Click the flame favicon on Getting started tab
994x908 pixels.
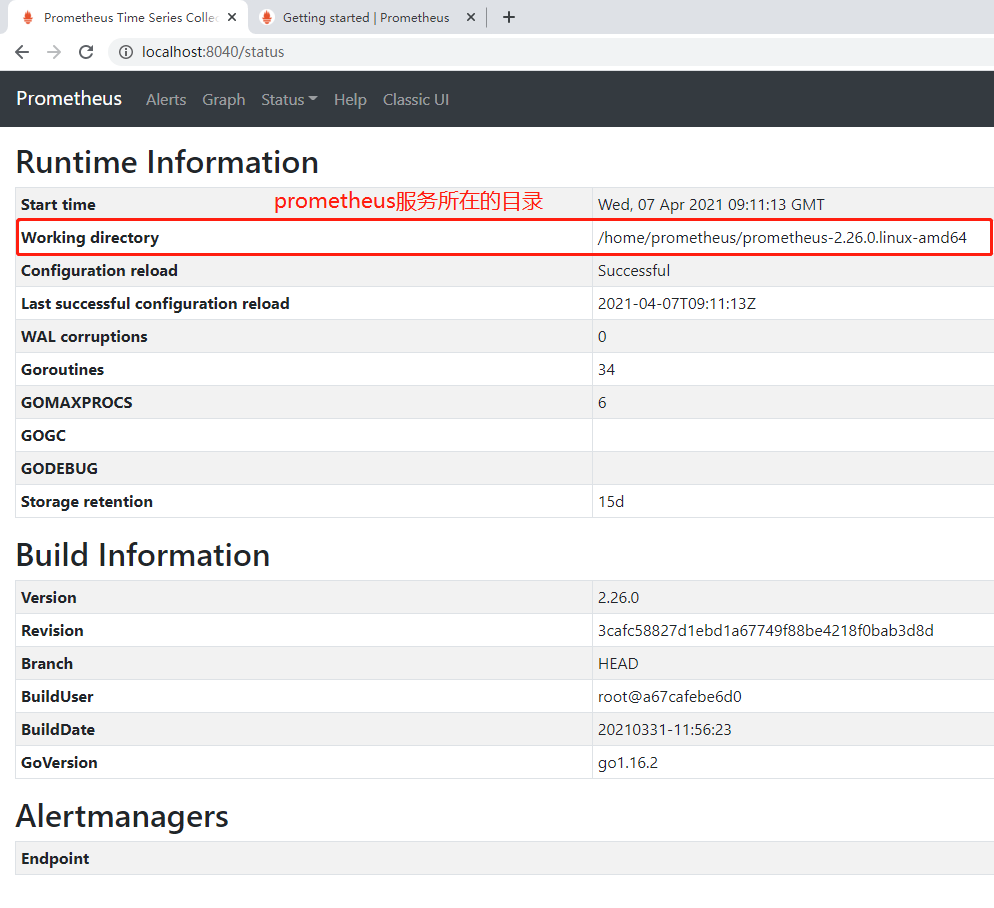pos(267,17)
